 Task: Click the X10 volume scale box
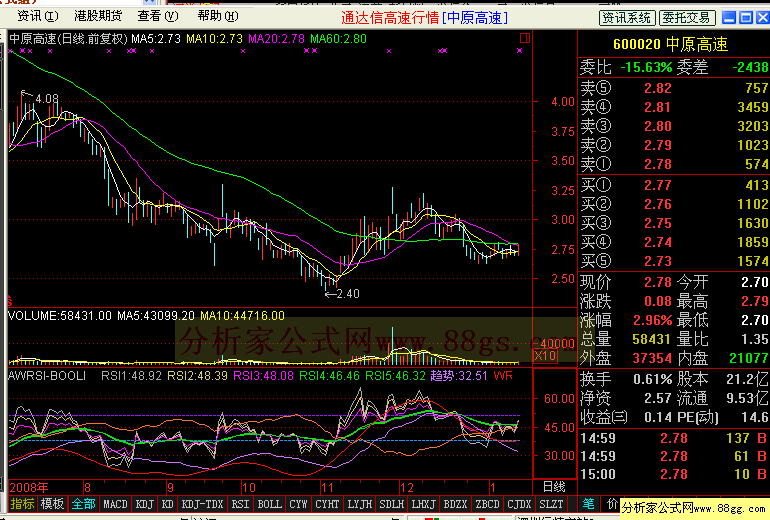pyautogui.click(x=545, y=356)
